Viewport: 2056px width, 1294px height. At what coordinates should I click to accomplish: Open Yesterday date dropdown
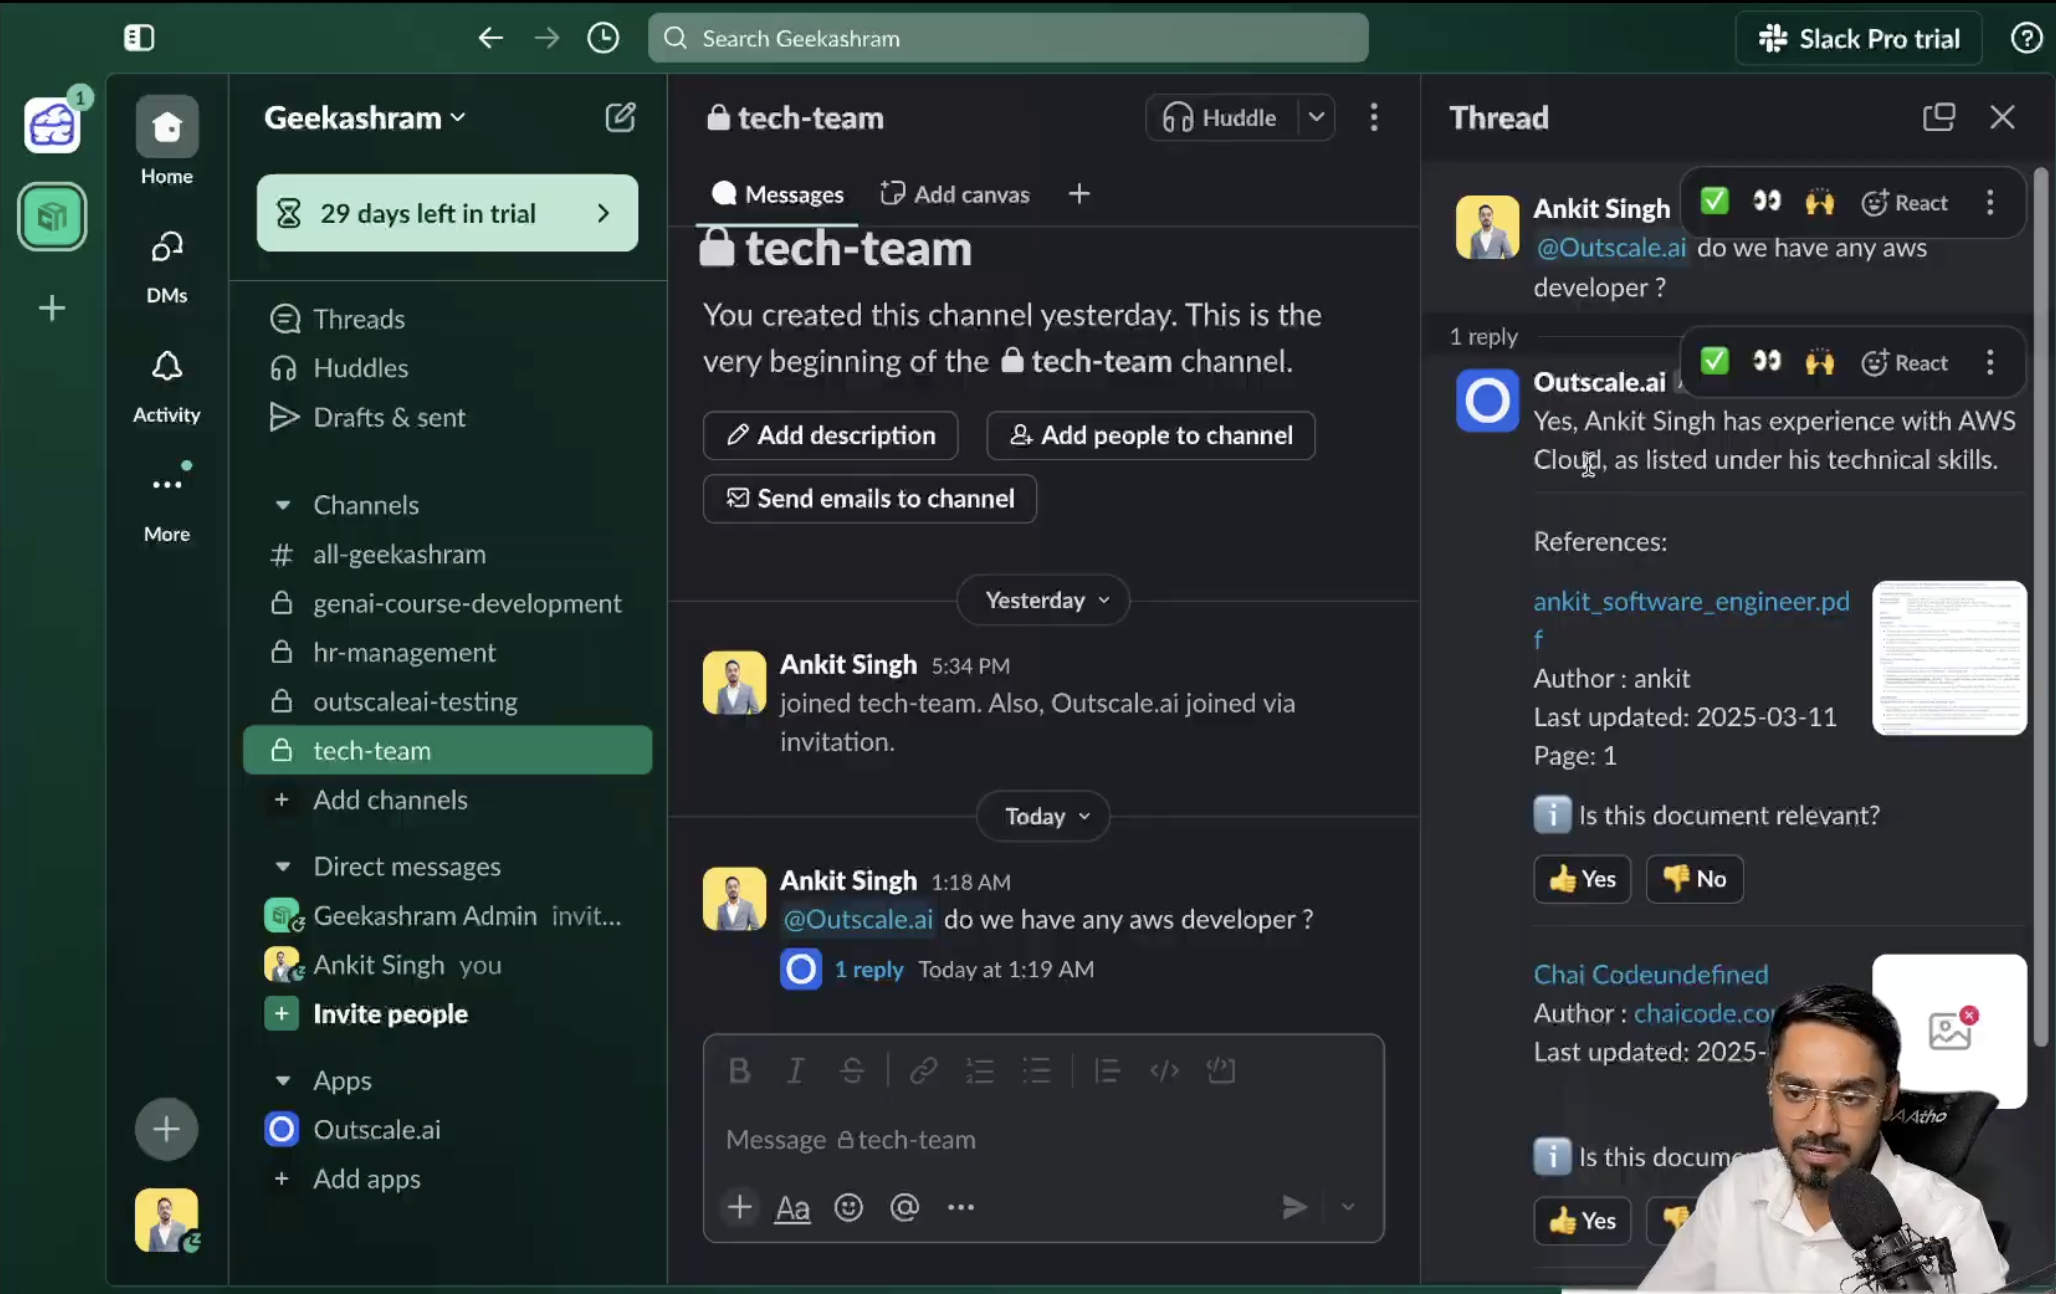coord(1043,600)
